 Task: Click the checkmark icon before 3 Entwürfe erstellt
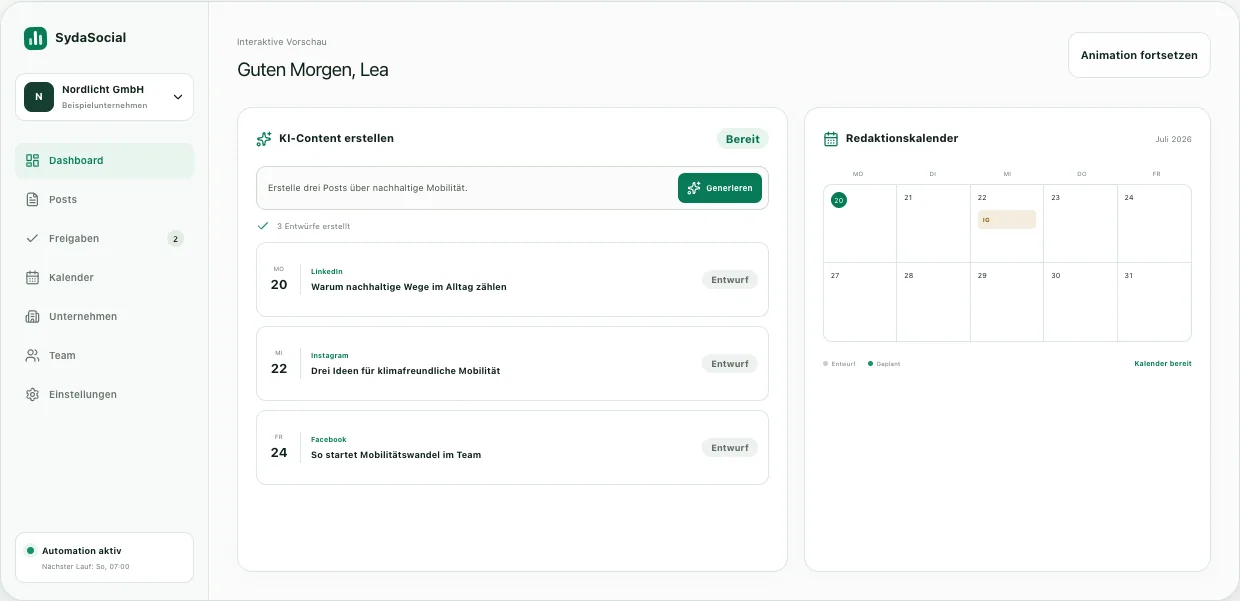click(263, 226)
